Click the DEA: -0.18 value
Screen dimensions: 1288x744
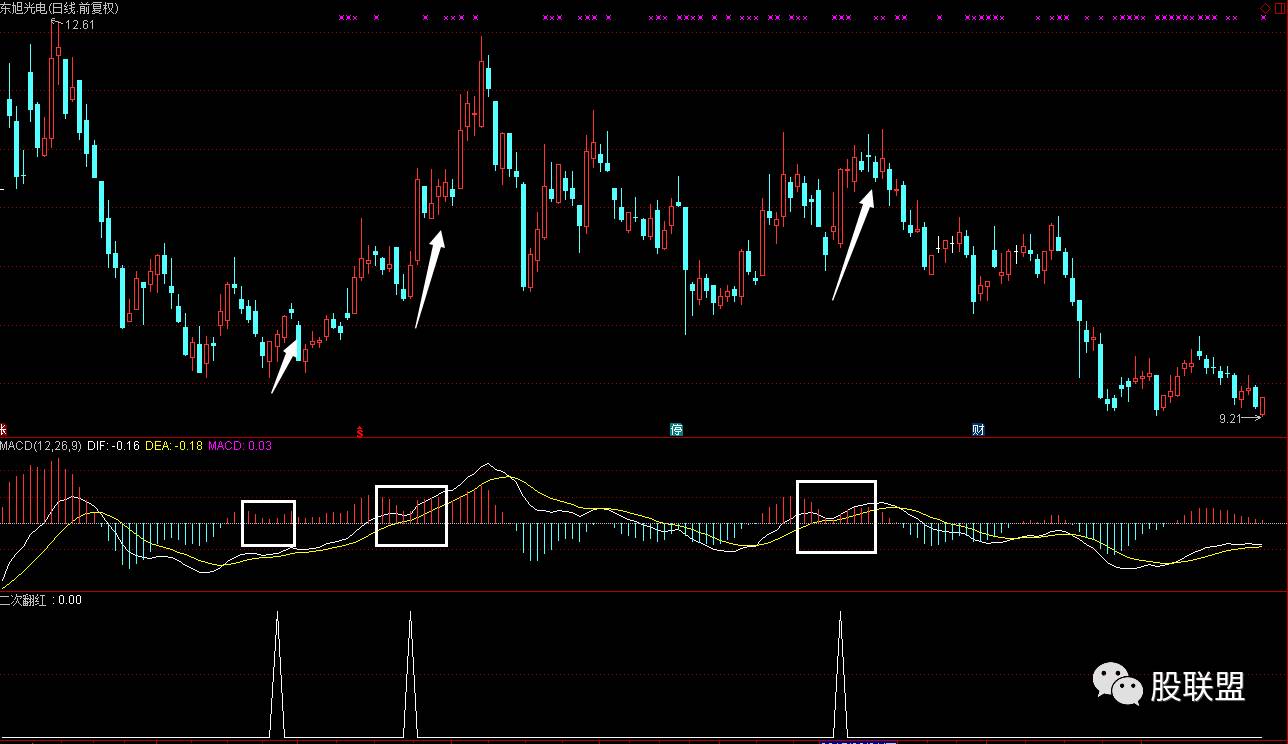click(173, 446)
